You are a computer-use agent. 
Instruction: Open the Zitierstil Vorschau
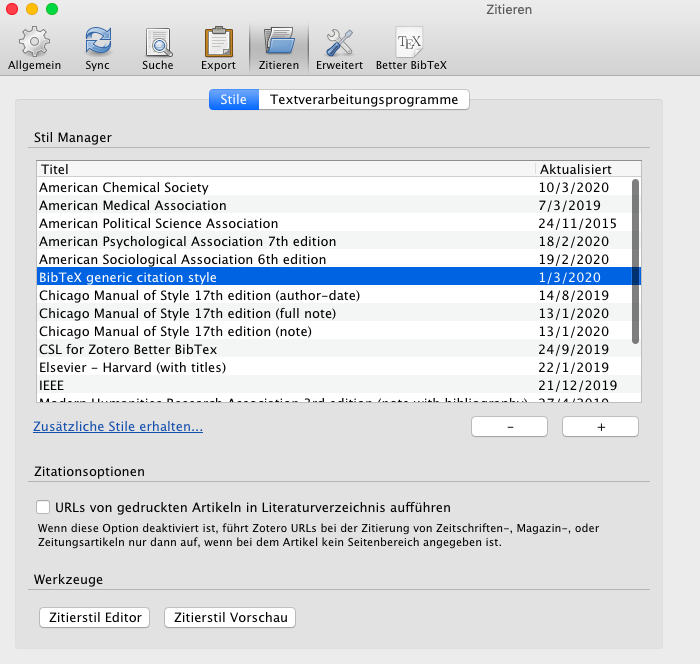pyautogui.click(x=230, y=618)
